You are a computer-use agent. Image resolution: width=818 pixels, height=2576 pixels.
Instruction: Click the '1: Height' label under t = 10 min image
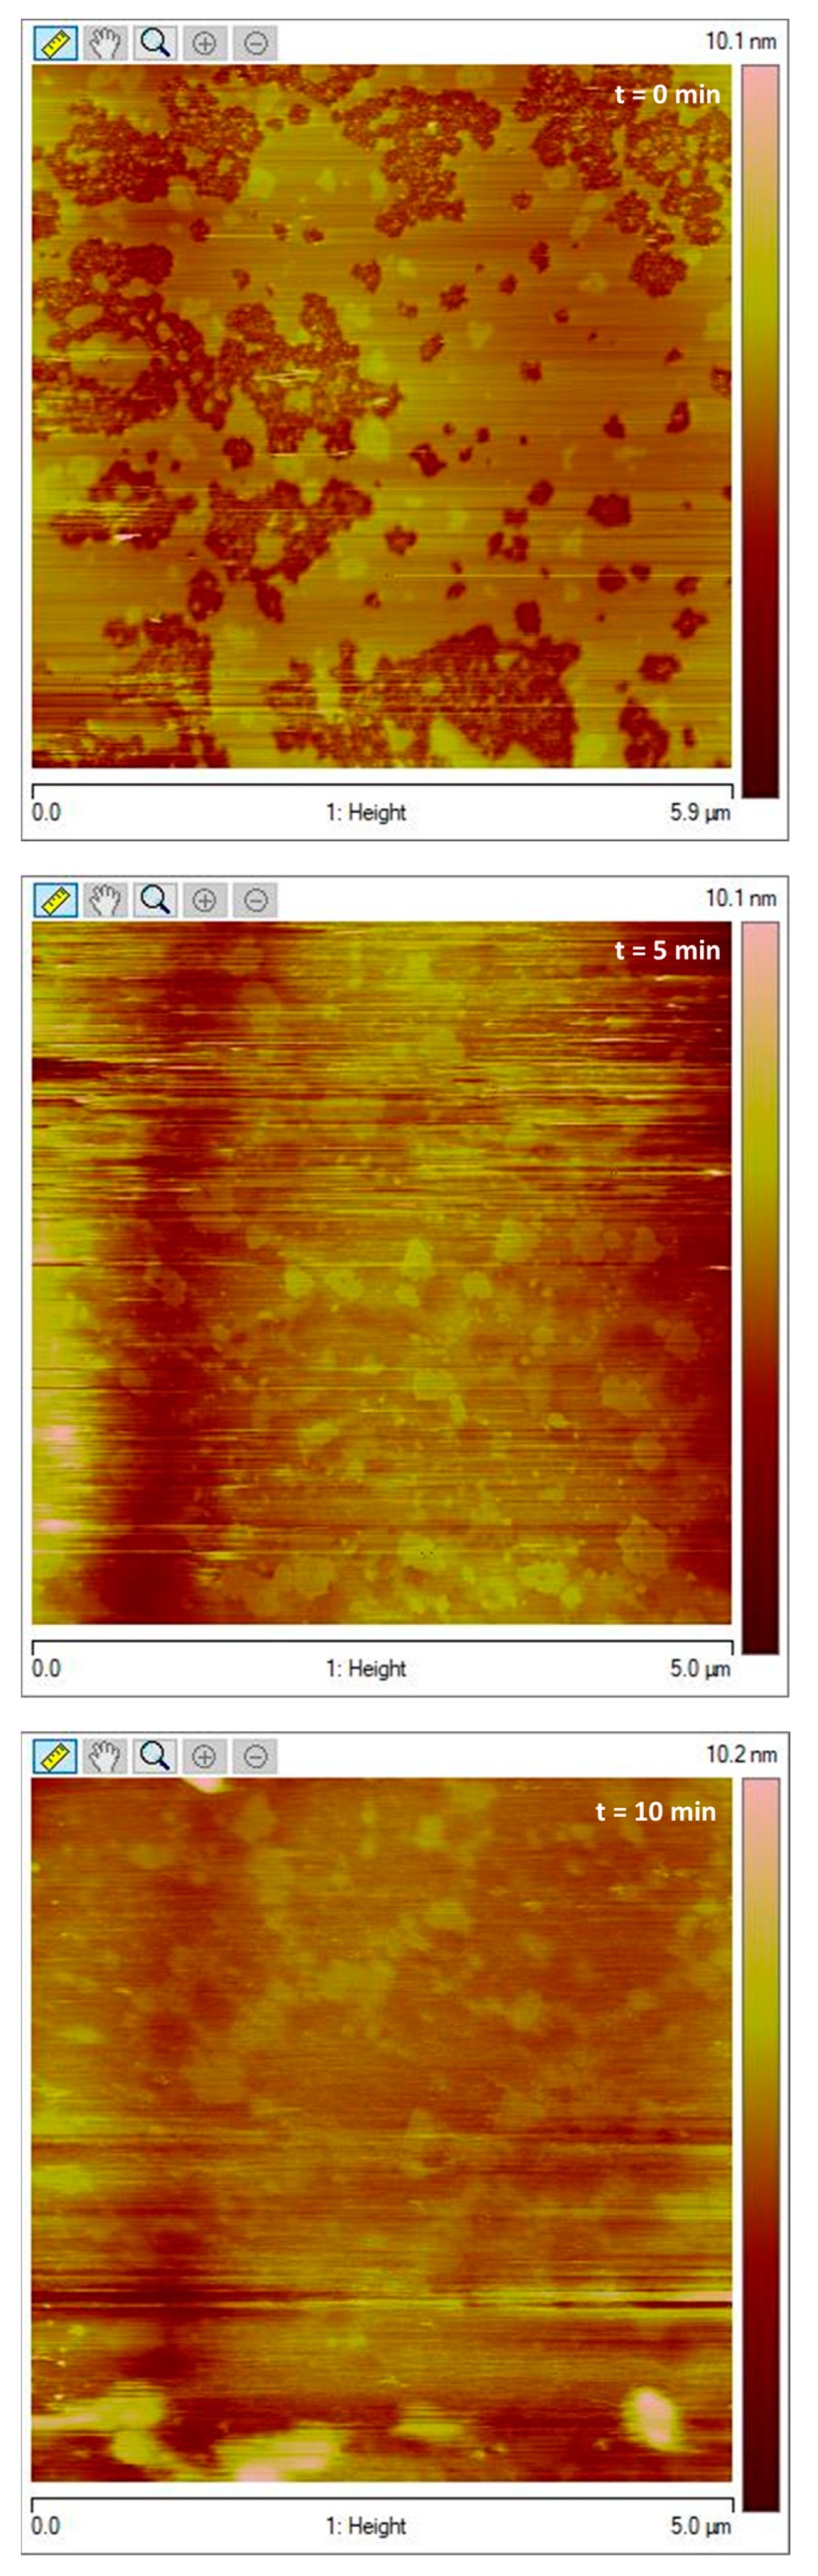[366, 2526]
